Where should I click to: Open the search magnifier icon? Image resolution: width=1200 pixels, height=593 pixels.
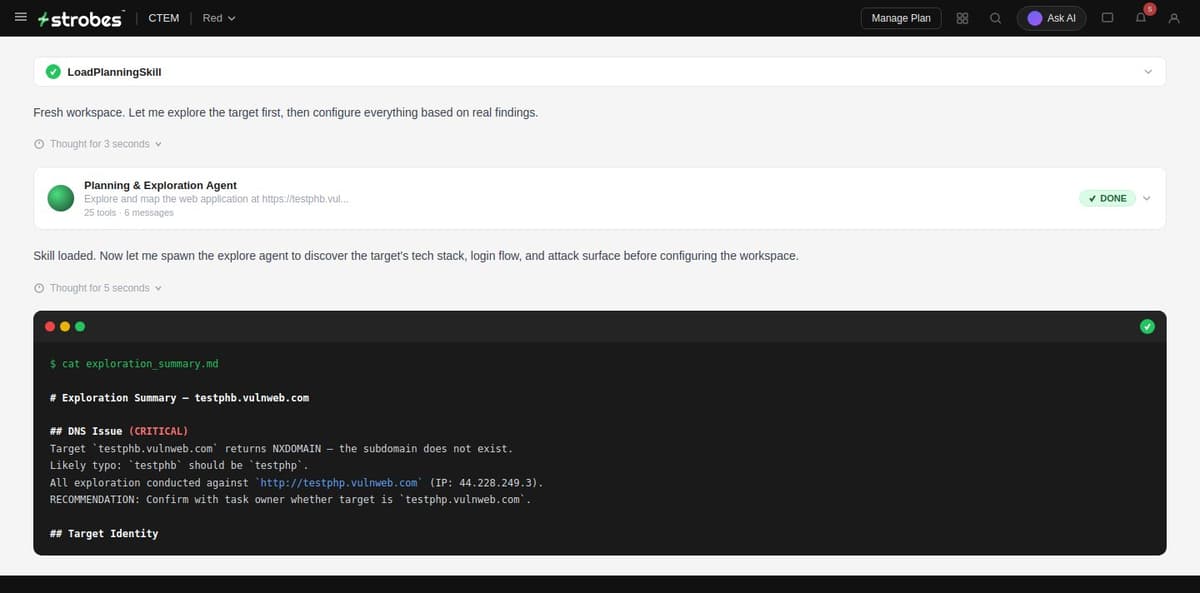(x=995, y=18)
